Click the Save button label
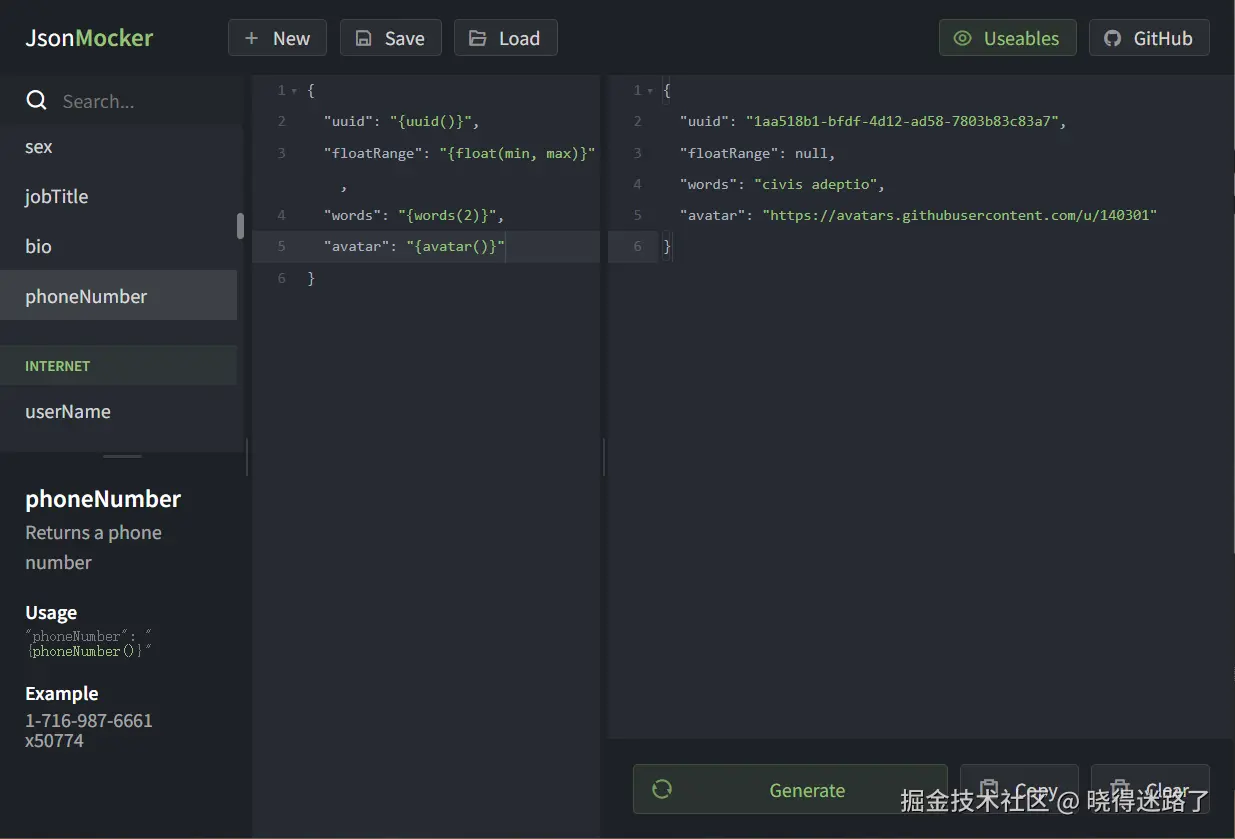Viewport: 1235px width, 839px height. coord(405,38)
